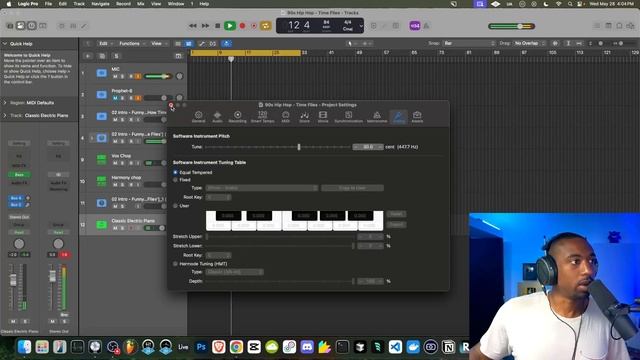Mute the Prophet-6 track

click(115, 98)
